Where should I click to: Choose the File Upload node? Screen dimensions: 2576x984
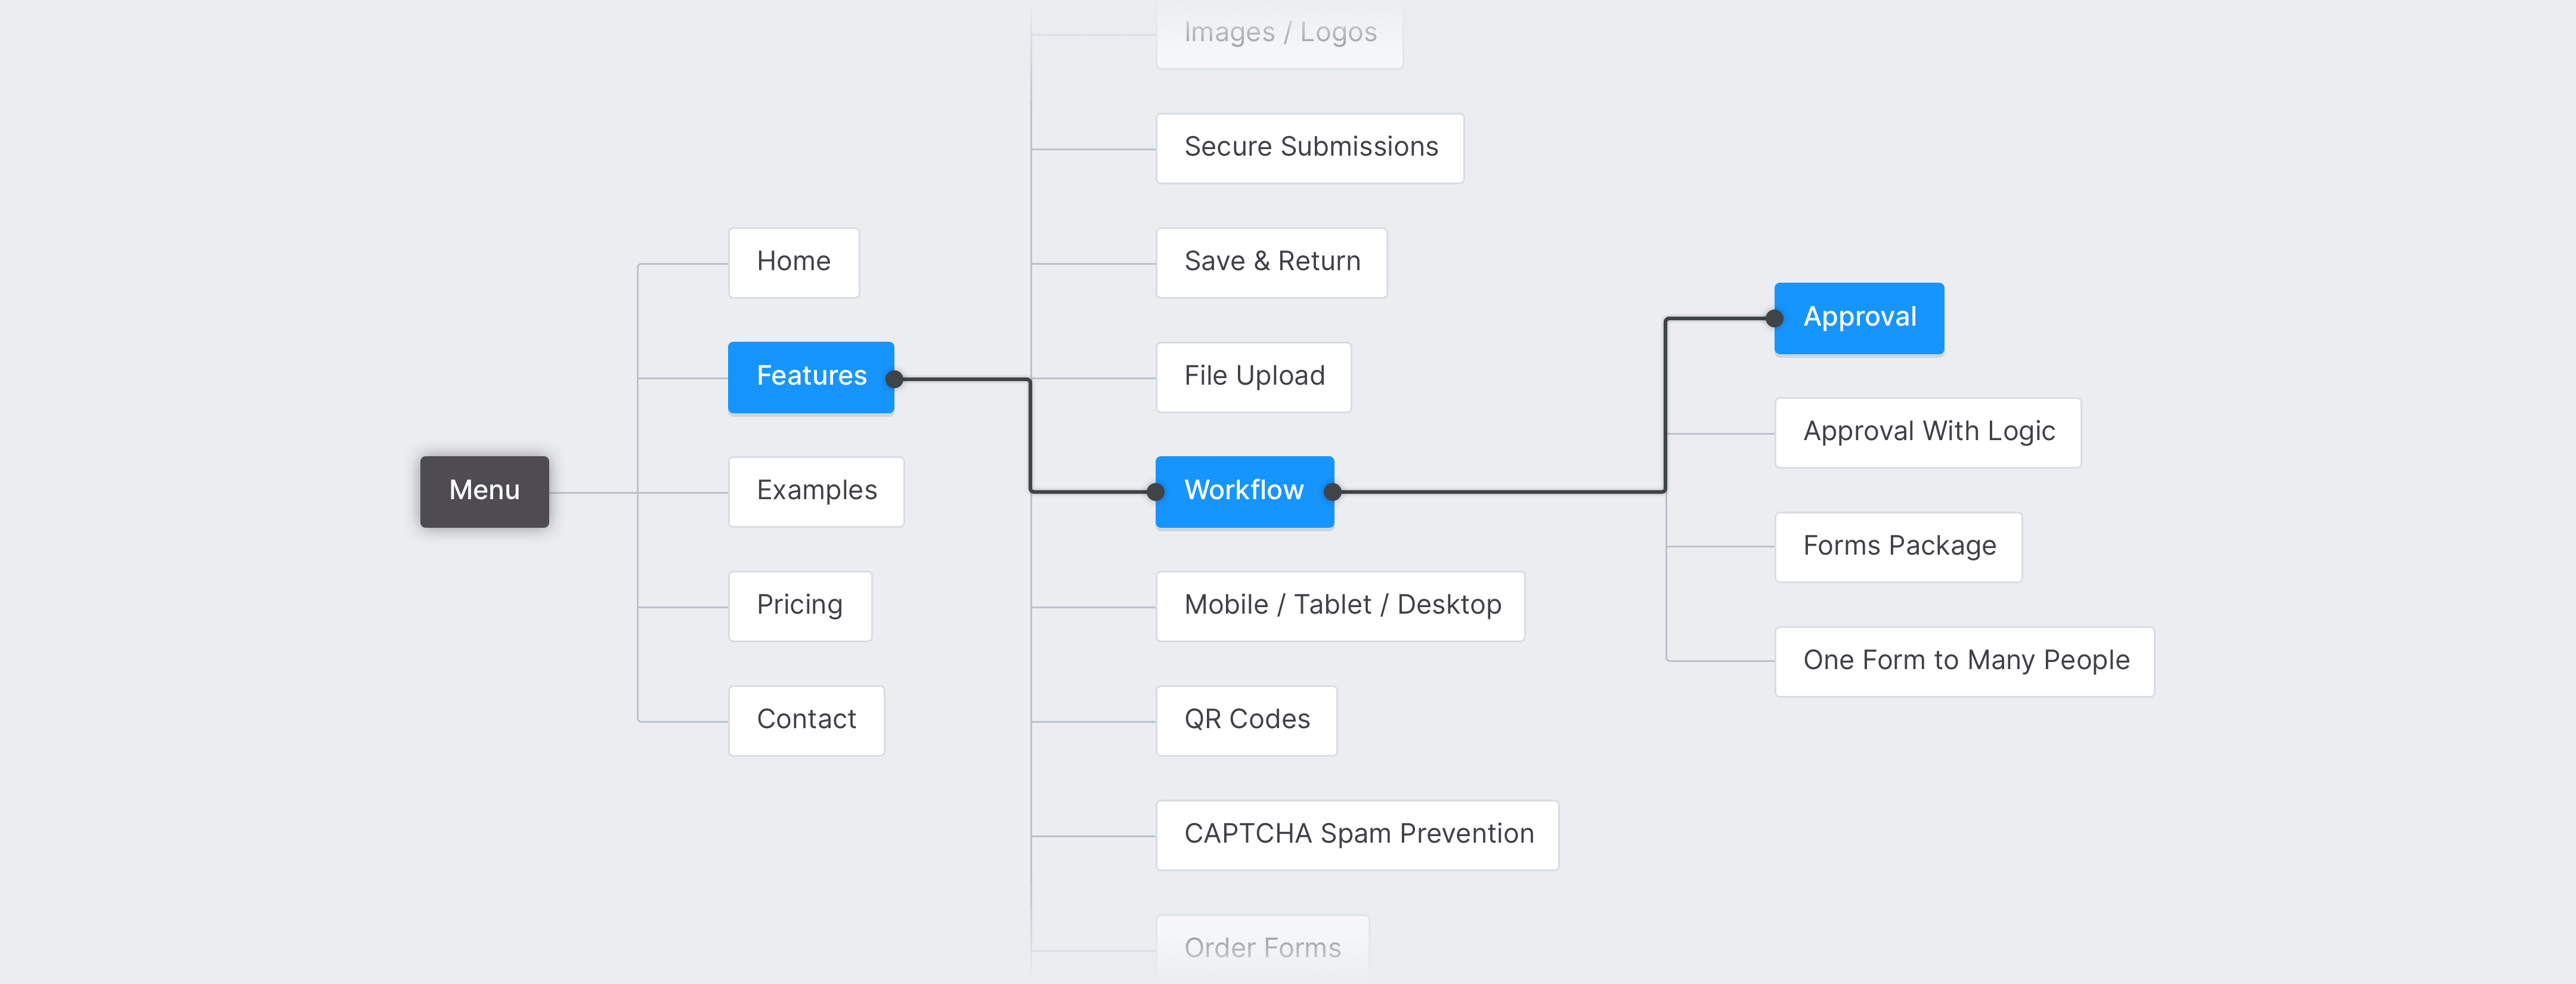tap(1253, 377)
